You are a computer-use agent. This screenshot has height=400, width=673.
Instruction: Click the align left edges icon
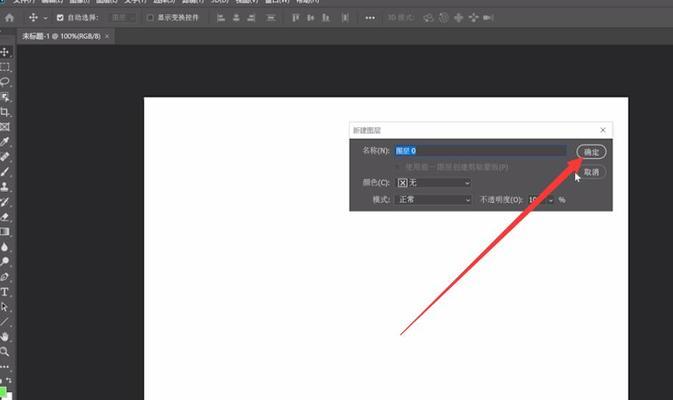coord(221,18)
